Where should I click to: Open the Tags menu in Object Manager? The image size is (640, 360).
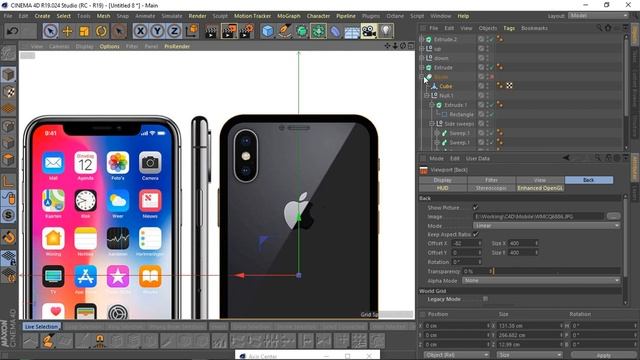point(509,28)
